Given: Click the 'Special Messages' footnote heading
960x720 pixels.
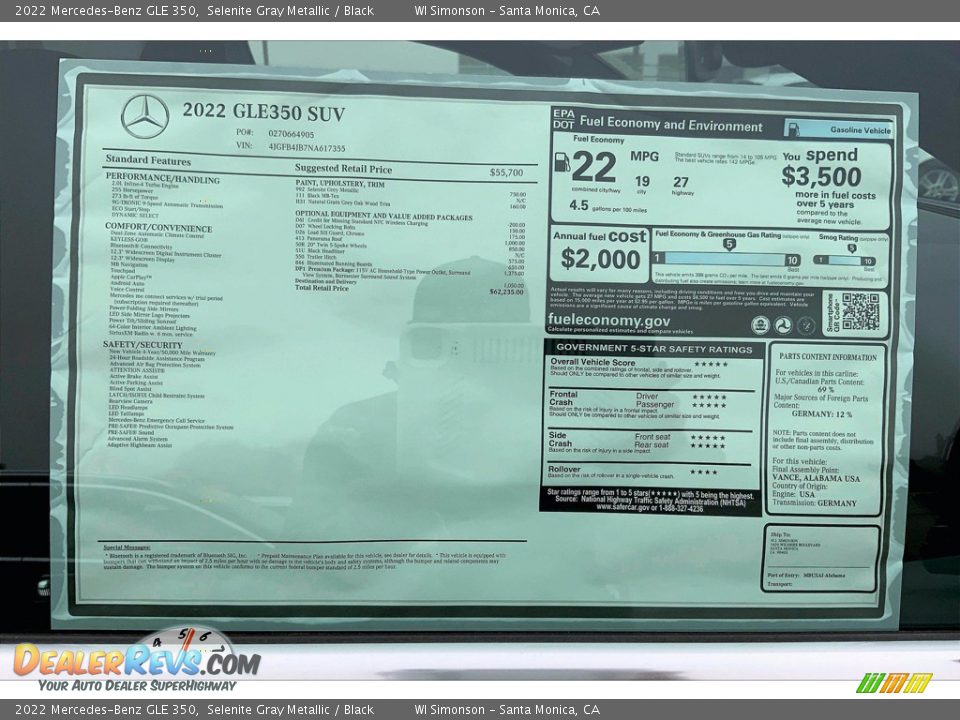Looking at the screenshot, I should pos(127,547).
